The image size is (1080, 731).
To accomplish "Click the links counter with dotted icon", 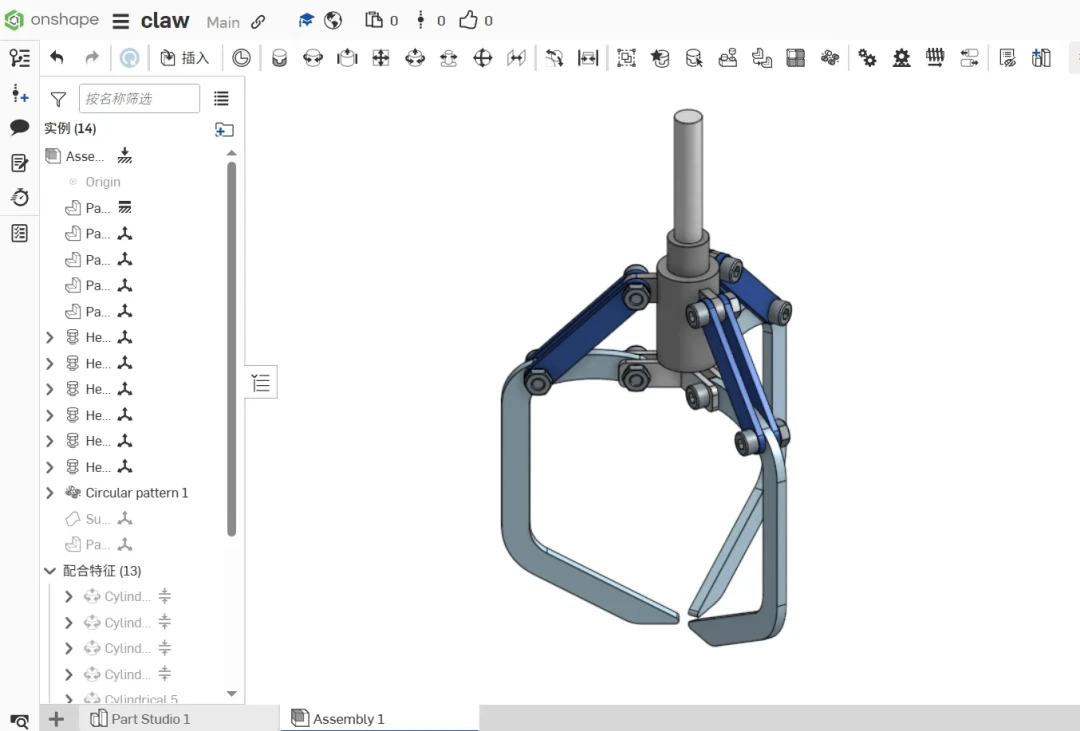I will coord(430,21).
